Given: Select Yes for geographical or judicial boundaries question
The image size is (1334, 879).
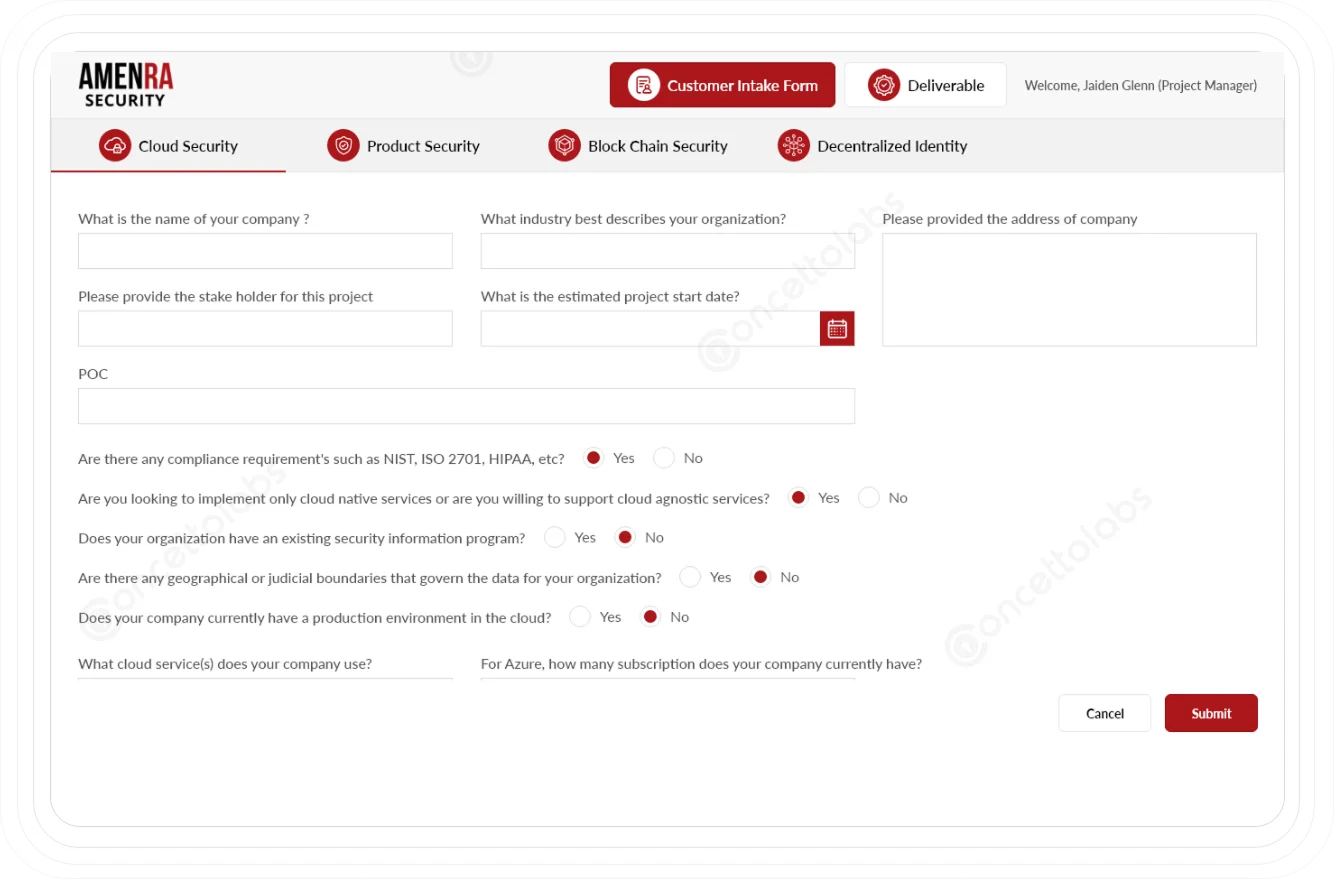Looking at the screenshot, I should (690, 577).
